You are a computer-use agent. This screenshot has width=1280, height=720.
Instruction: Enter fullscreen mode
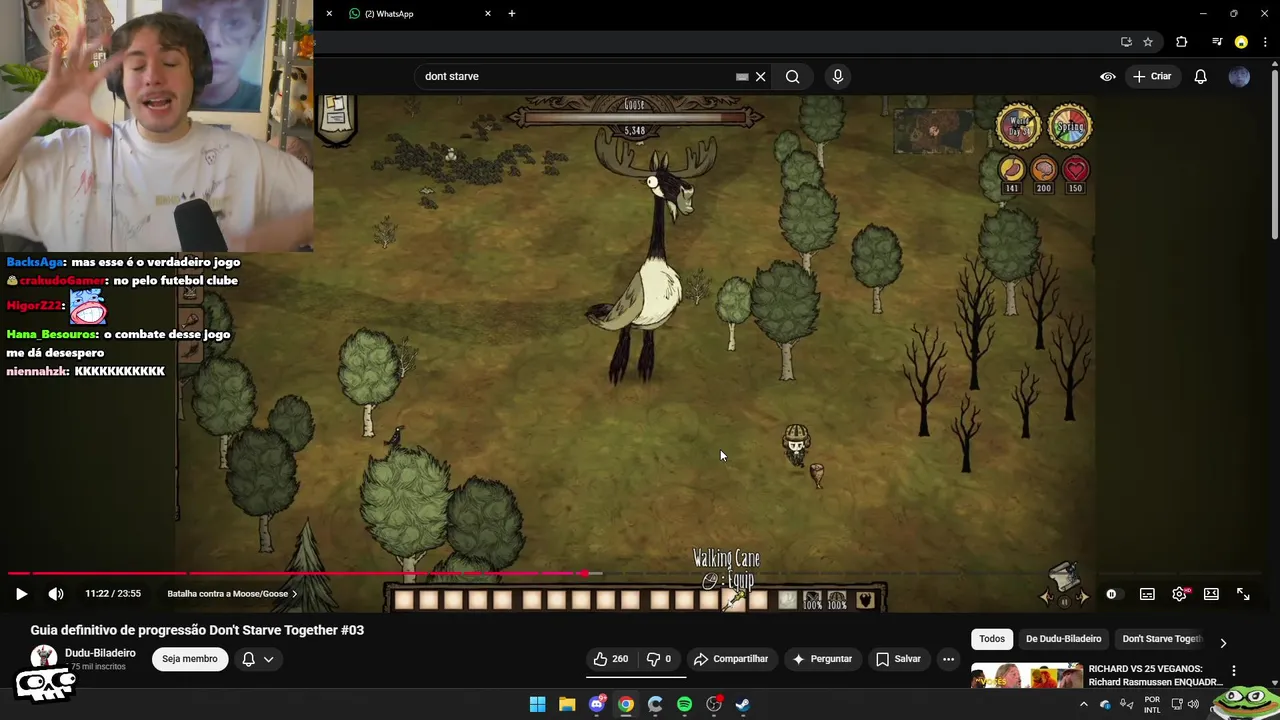[1243, 594]
